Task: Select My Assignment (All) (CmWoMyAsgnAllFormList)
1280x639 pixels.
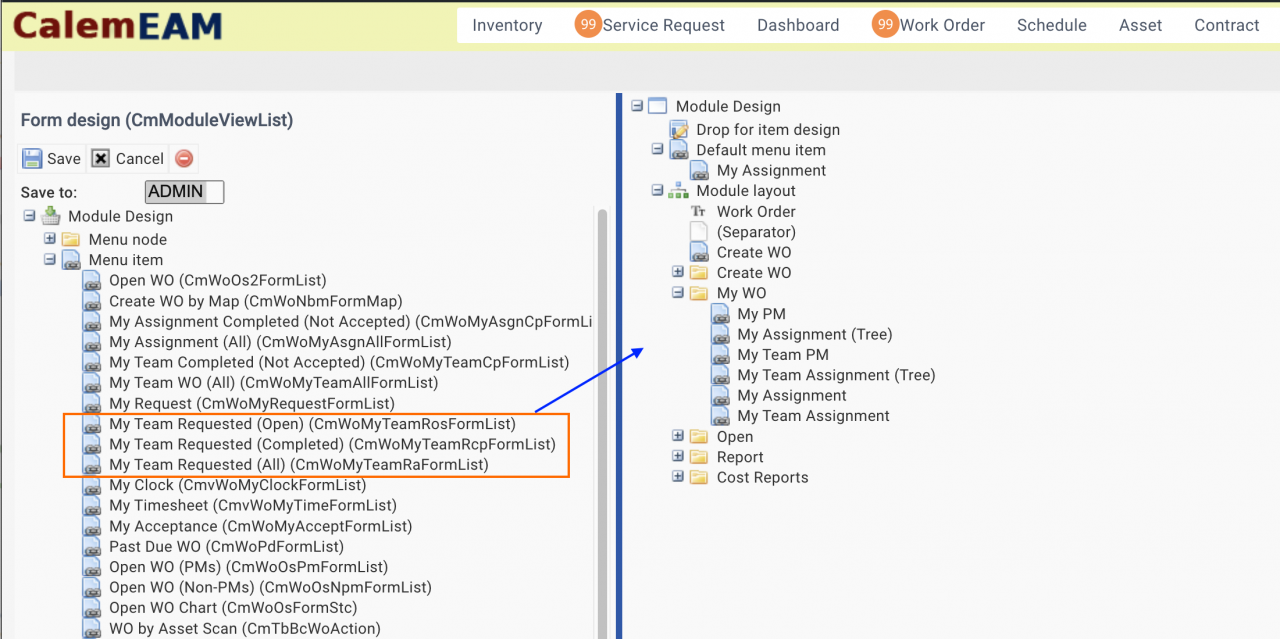Action: click(x=280, y=342)
